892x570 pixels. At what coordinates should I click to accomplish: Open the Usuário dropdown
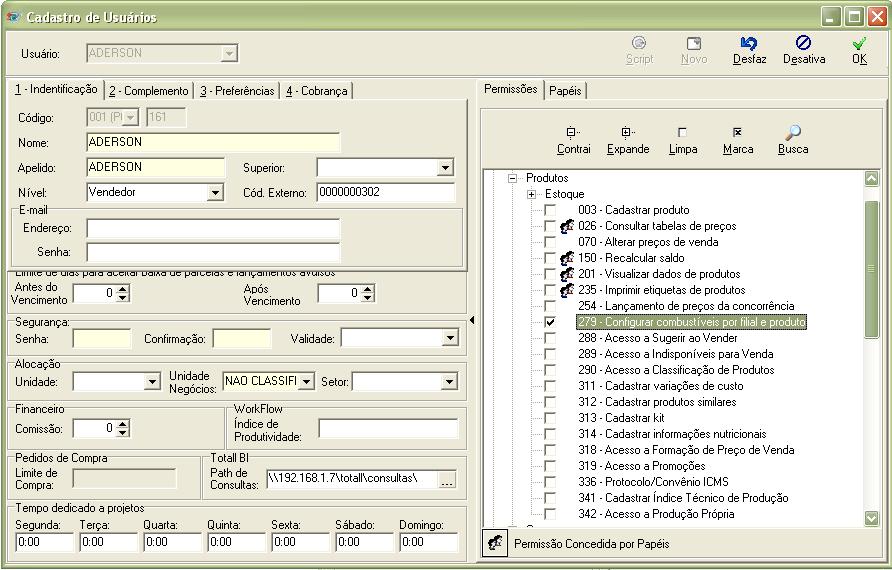click(x=229, y=53)
